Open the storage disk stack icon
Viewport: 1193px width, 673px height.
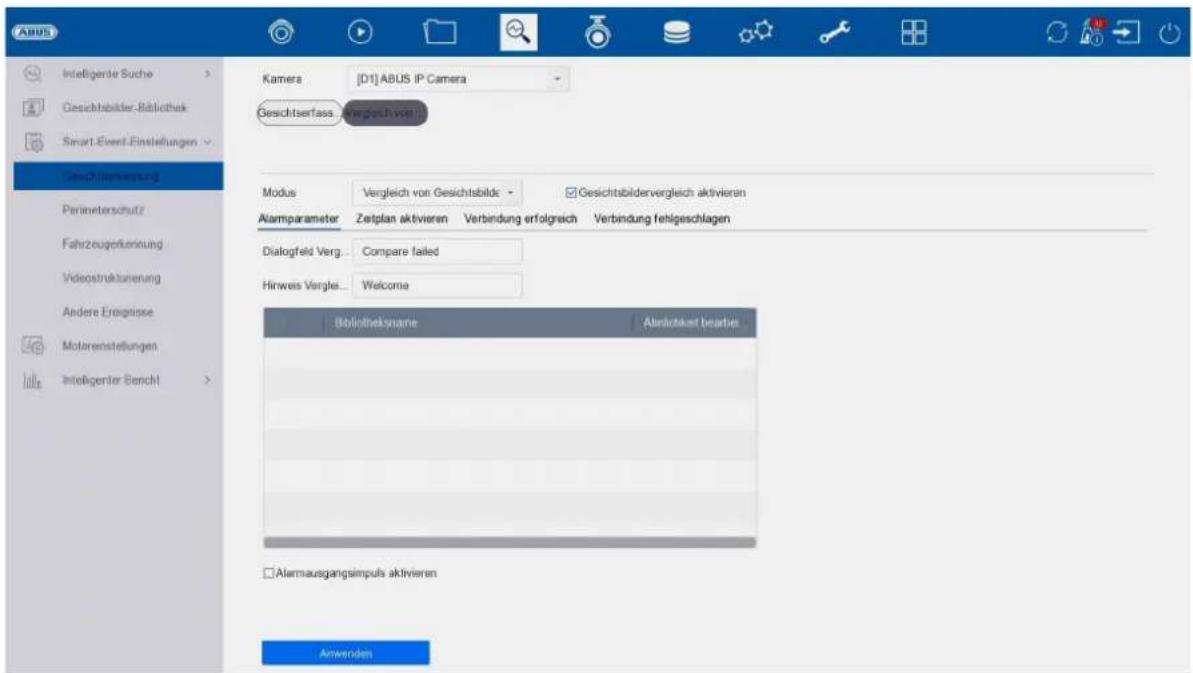(x=676, y=32)
